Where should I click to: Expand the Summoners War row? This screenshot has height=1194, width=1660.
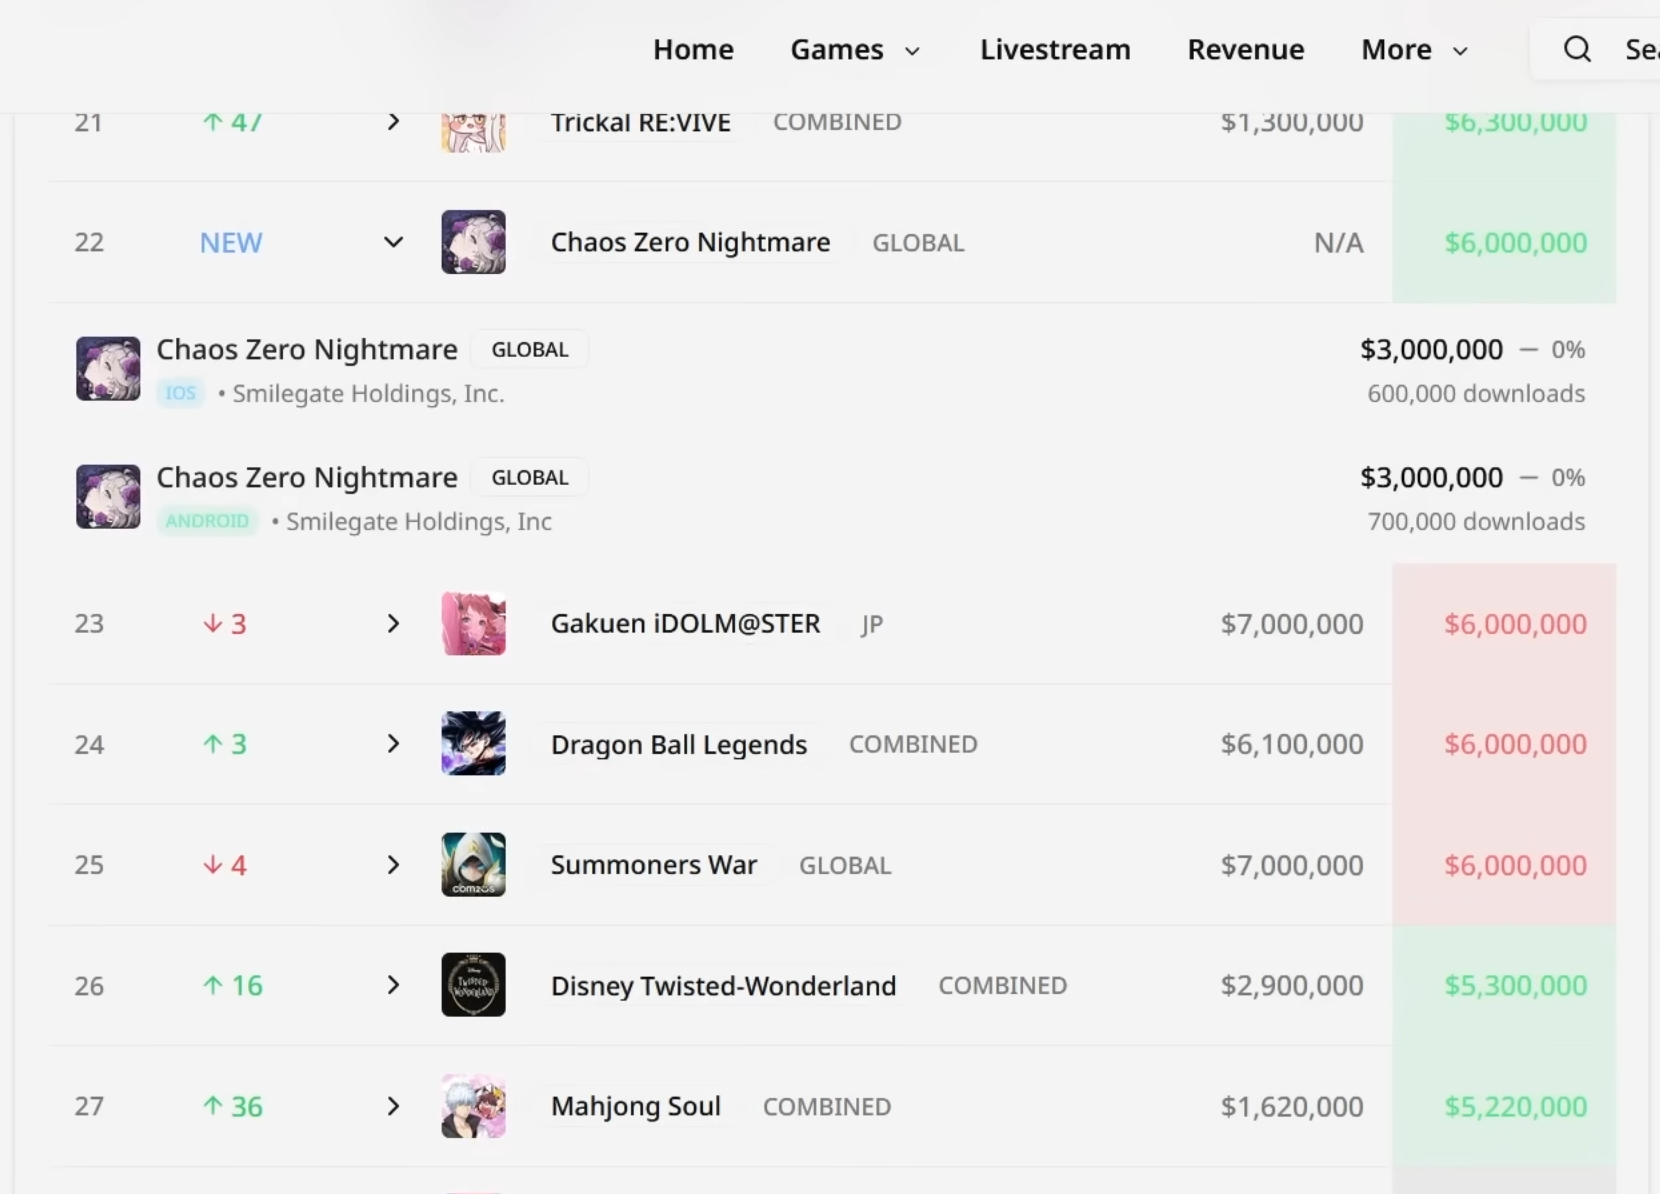[x=393, y=865]
